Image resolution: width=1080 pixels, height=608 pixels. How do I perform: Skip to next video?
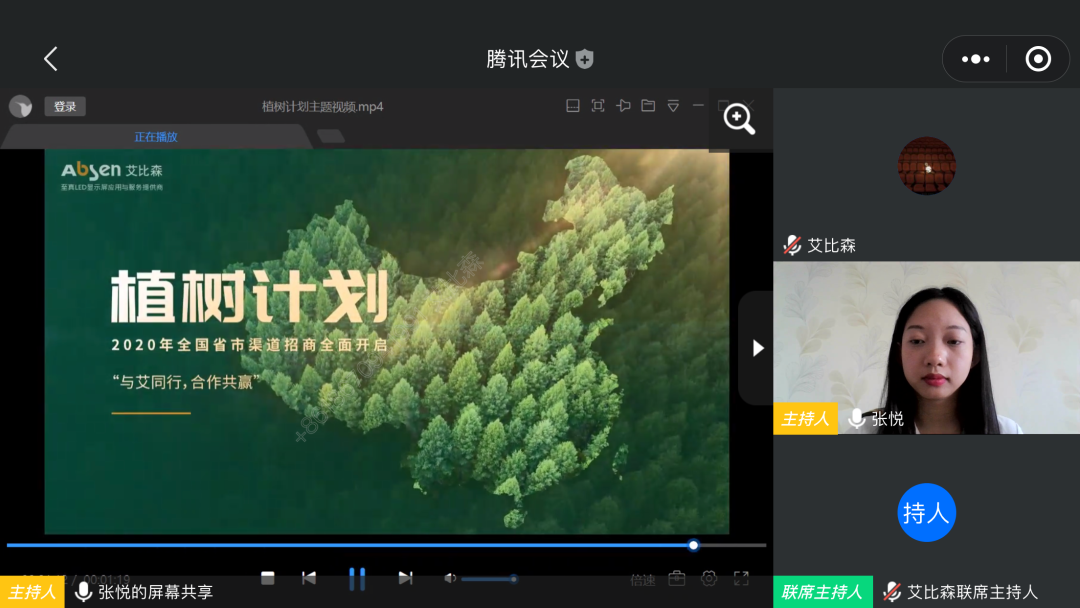click(406, 578)
